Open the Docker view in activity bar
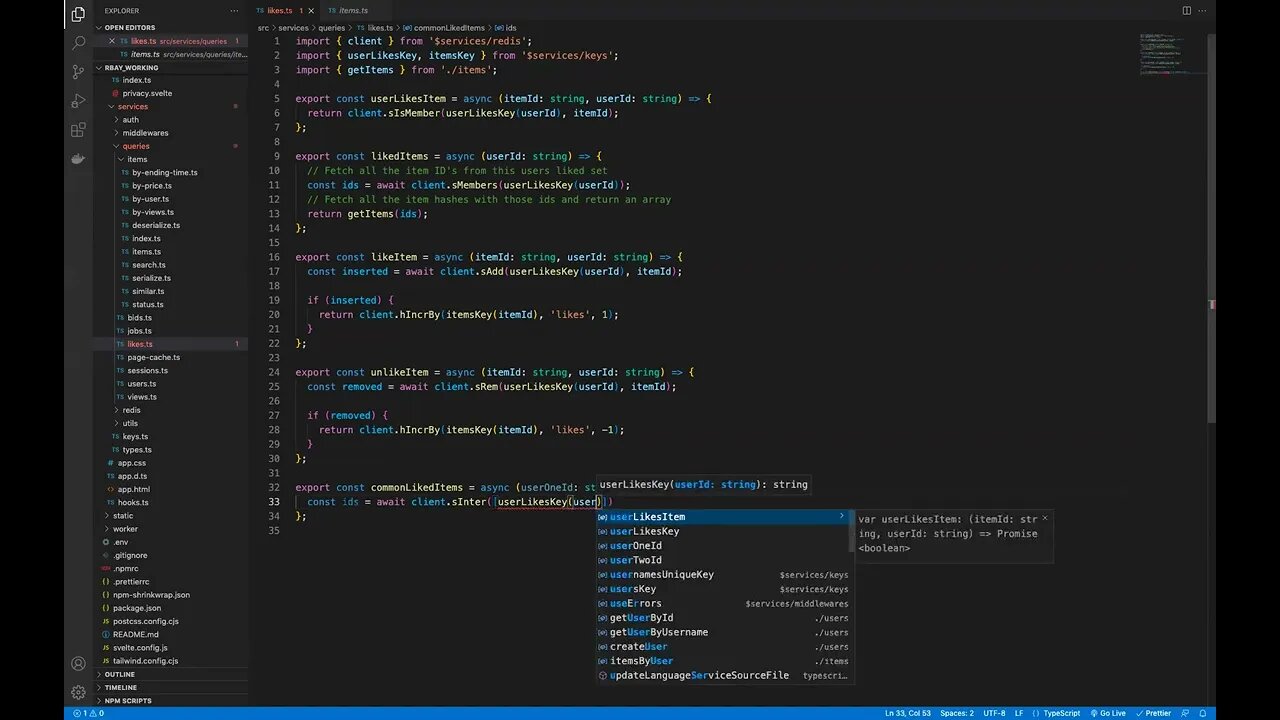This screenshot has height=720, width=1280. [x=78, y=159]
